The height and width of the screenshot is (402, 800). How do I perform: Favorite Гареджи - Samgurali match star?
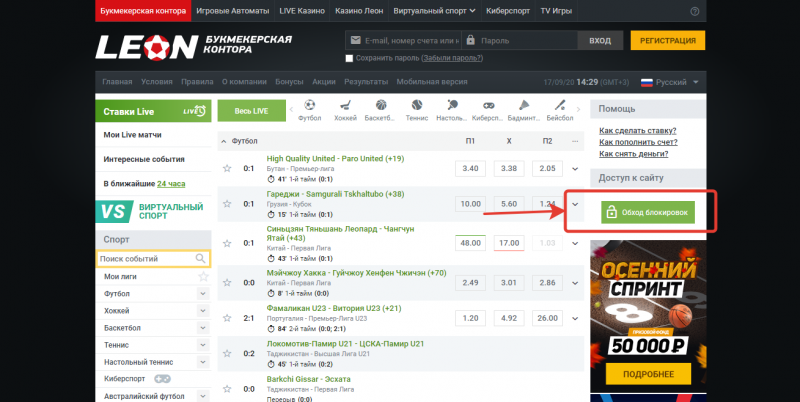click(227, 204)
